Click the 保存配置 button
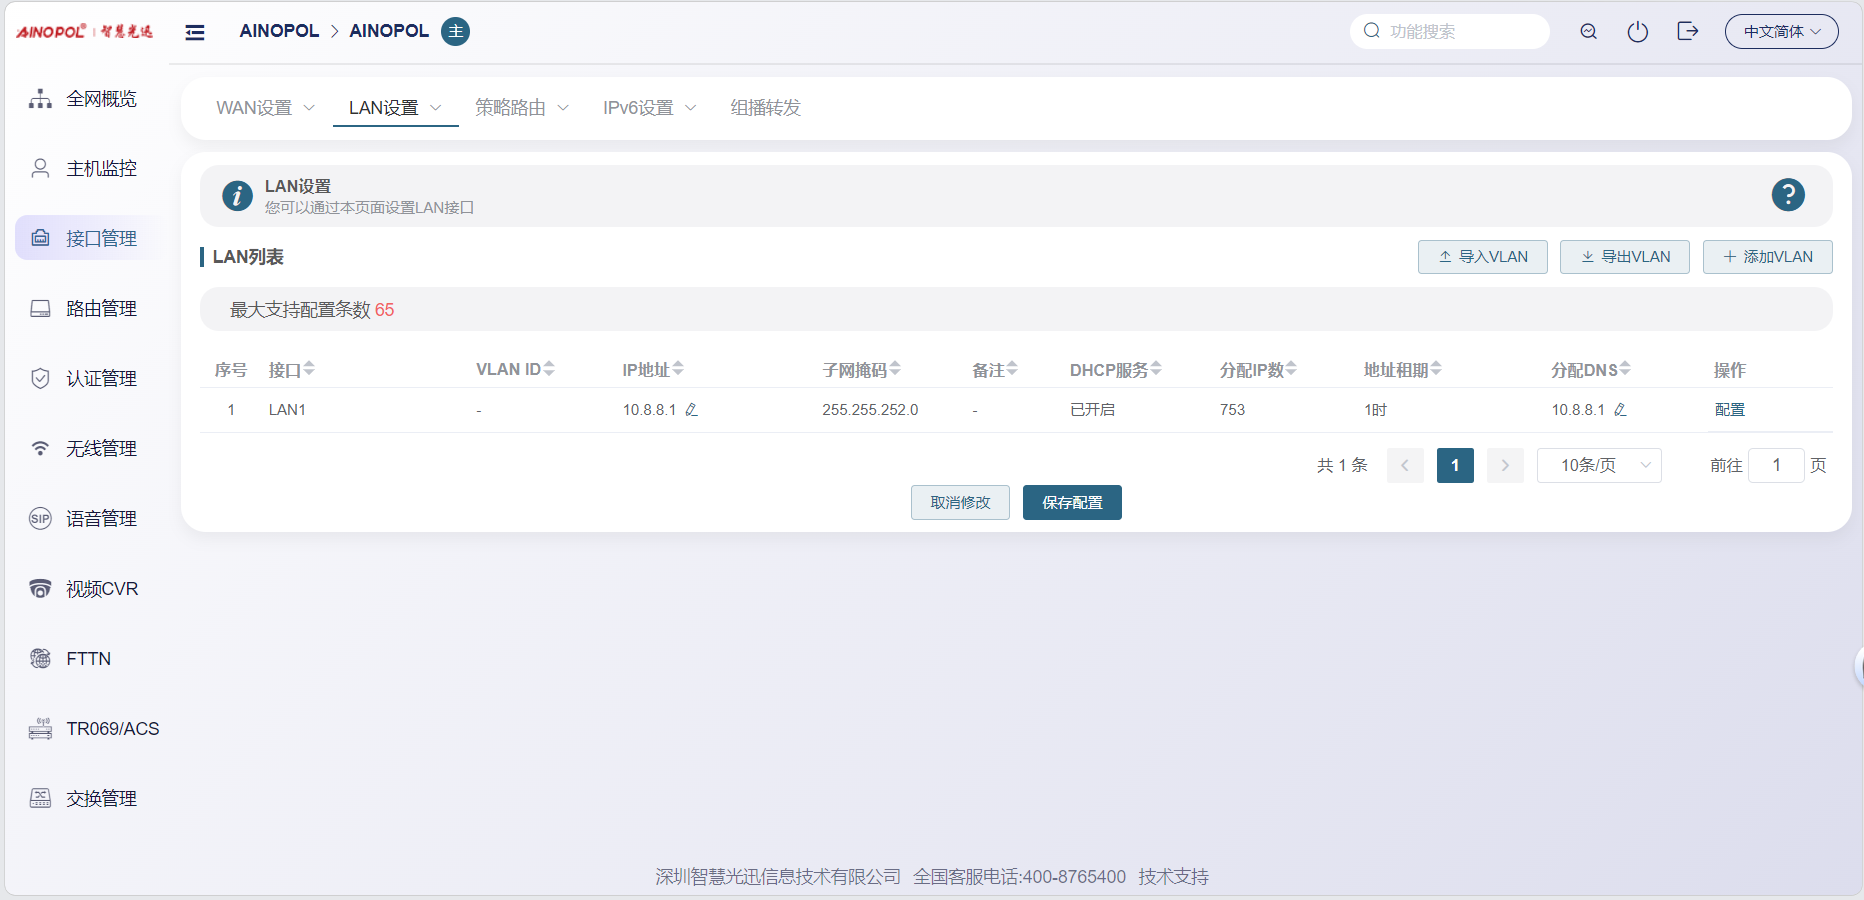The image size is (1864, 900). pyautogui.click(x=1071, y=502)
